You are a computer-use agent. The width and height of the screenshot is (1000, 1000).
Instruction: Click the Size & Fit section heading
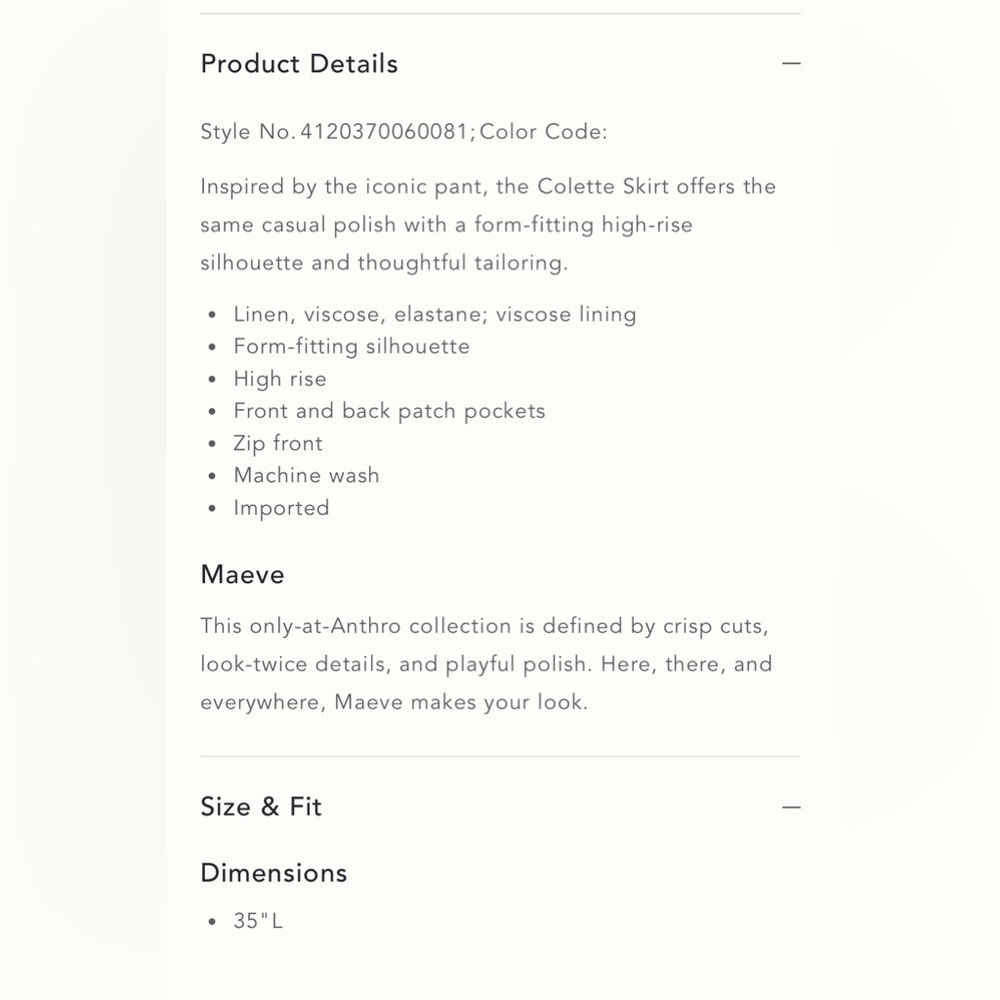(261, 807)
